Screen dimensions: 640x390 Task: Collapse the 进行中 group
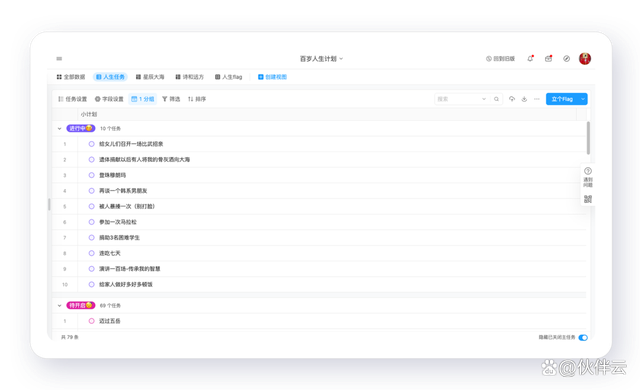pyautogui.click(x=60, y=129)
